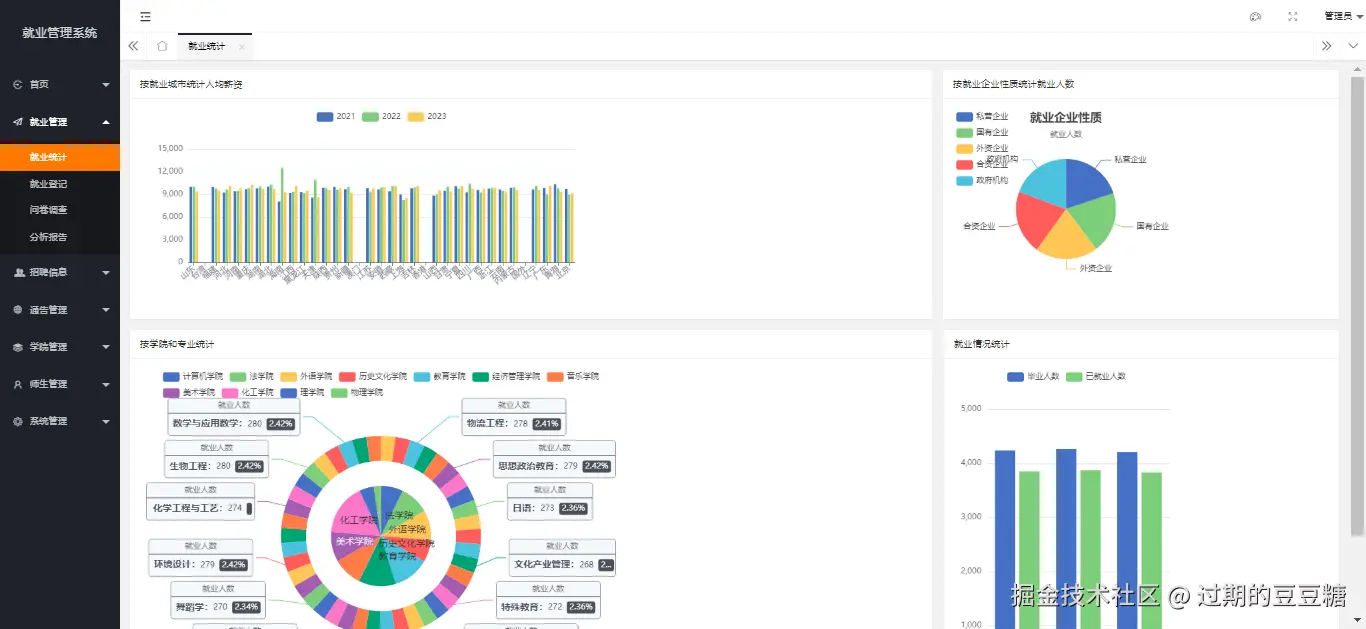Select 就业统计 in the sidebar submenu
1366x629 pixels.
pyautogui.click(x=60, y=157)
